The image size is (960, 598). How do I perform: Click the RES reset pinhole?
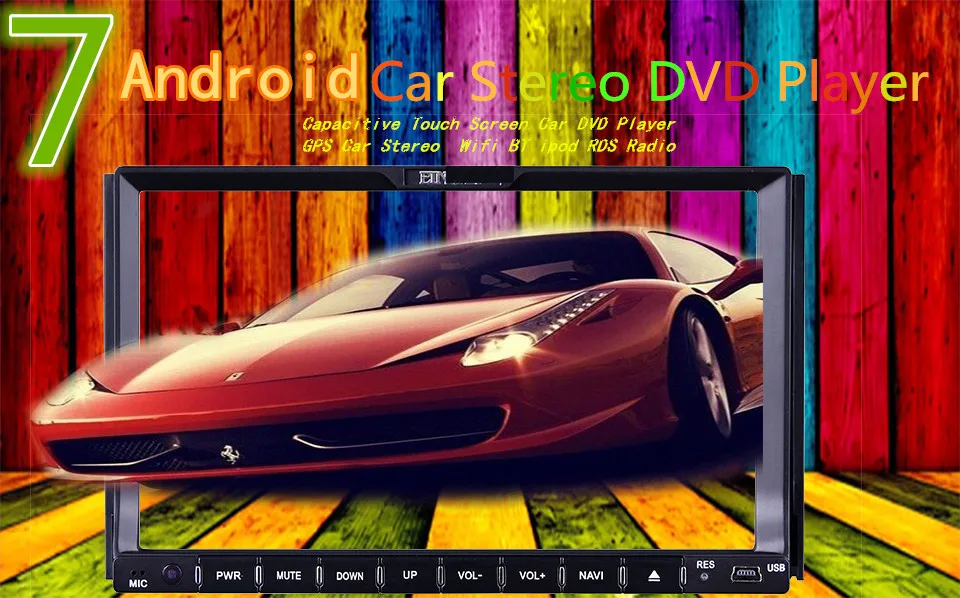click(704, 577)
